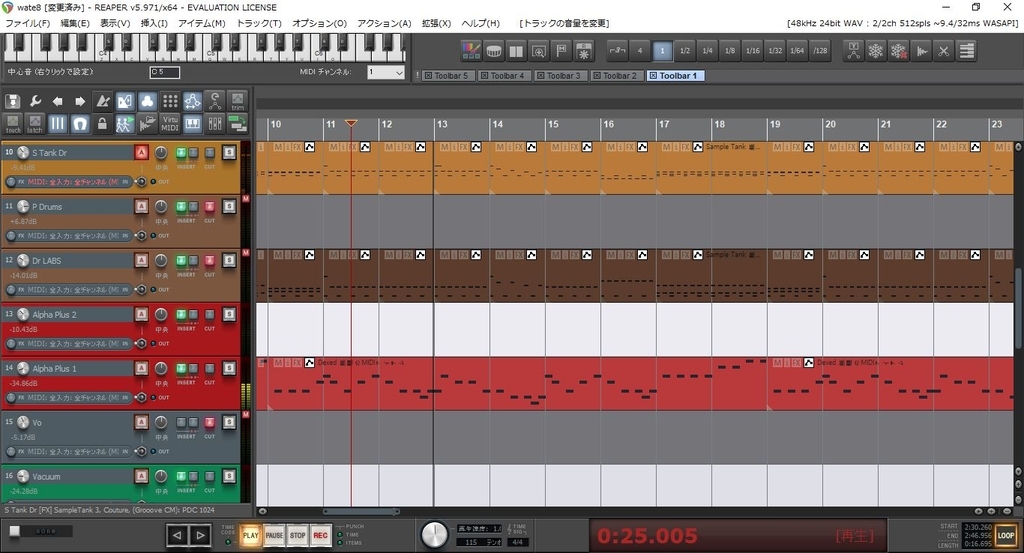This screenshot has width=1024, height=553.
Task: Click the go-to-next transport arrow
Action: tap(200, 535)
